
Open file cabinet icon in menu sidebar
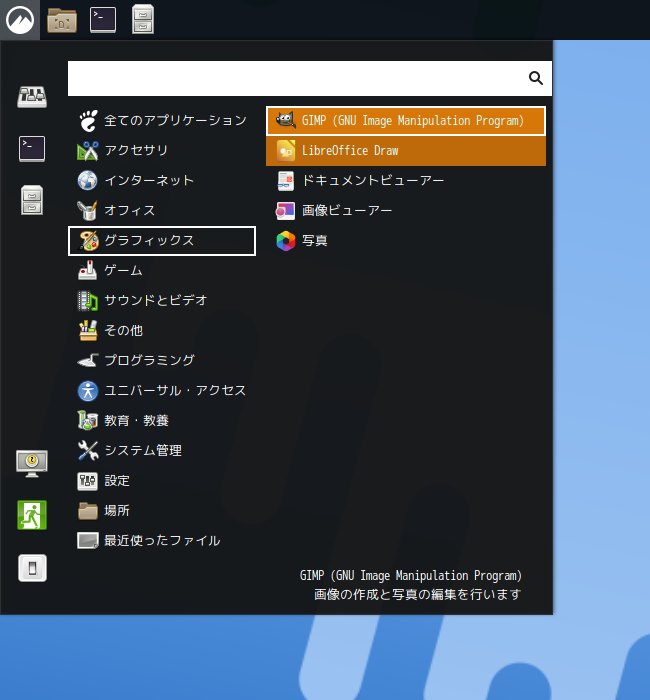(x=32, y=200)
